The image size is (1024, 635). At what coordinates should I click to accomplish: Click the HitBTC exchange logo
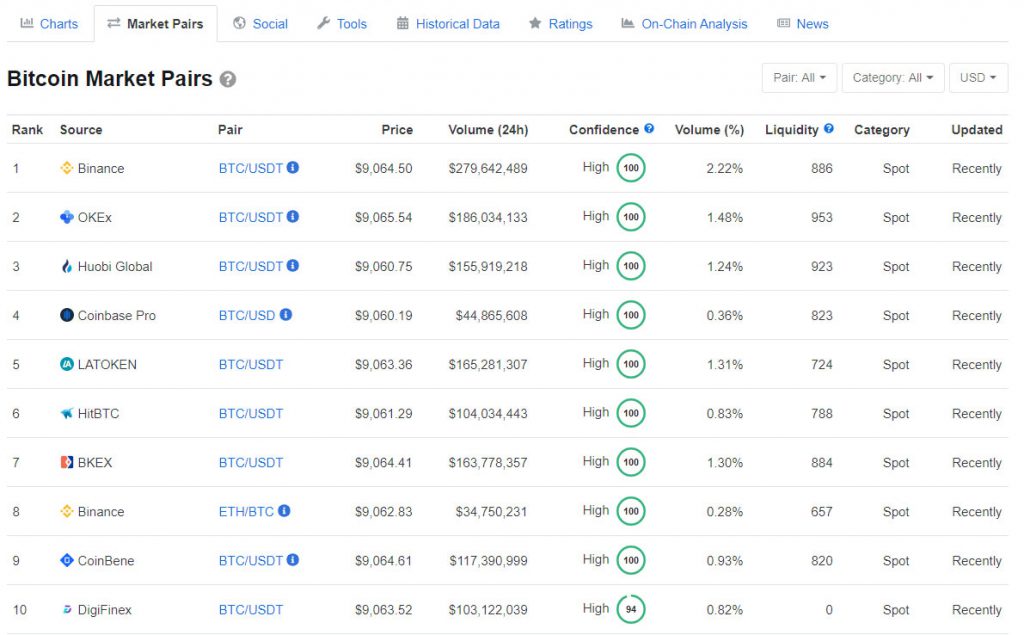tap(66, 413)
